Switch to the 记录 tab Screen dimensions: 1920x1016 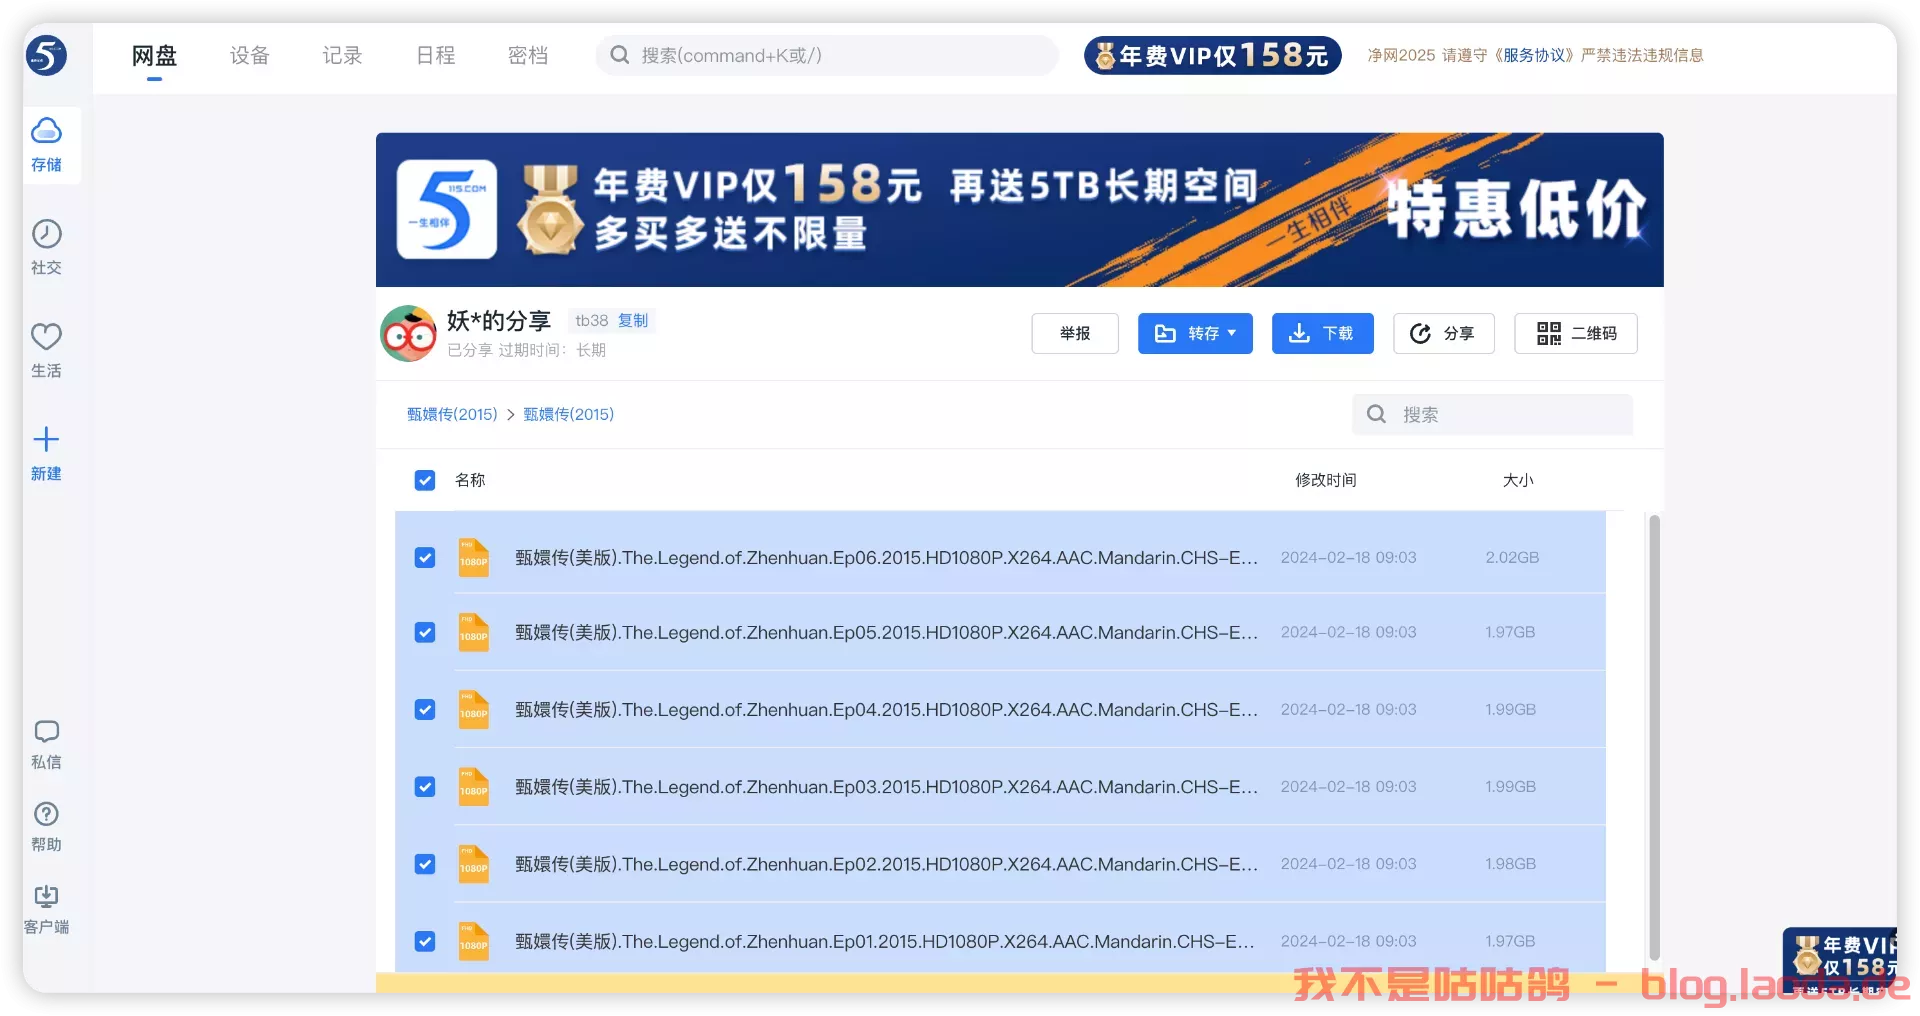342,55
